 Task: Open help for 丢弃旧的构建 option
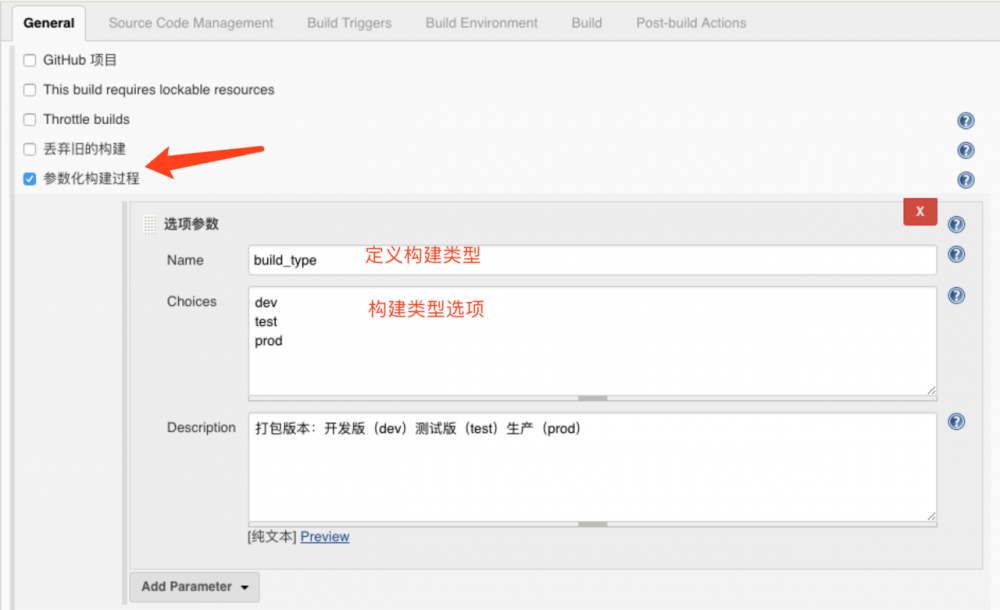click(966, 150)
